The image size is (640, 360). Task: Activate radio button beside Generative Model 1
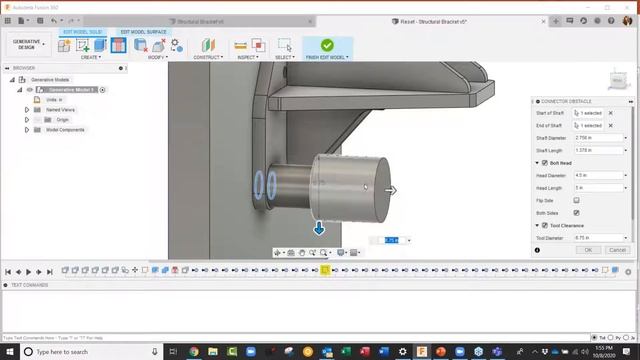(x=102, y=90)
